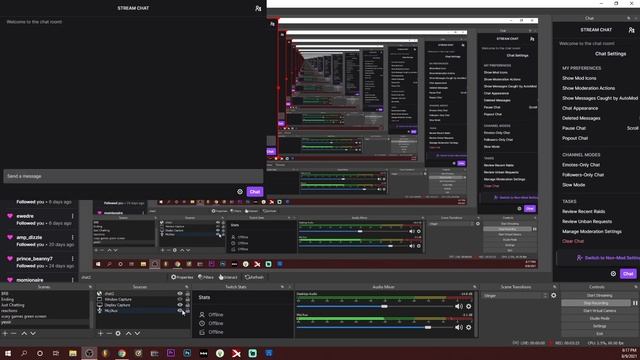The height and width of the screenshot is (360, 640).
Task: Open the scene transition properties gear
Action: (553, 296)
